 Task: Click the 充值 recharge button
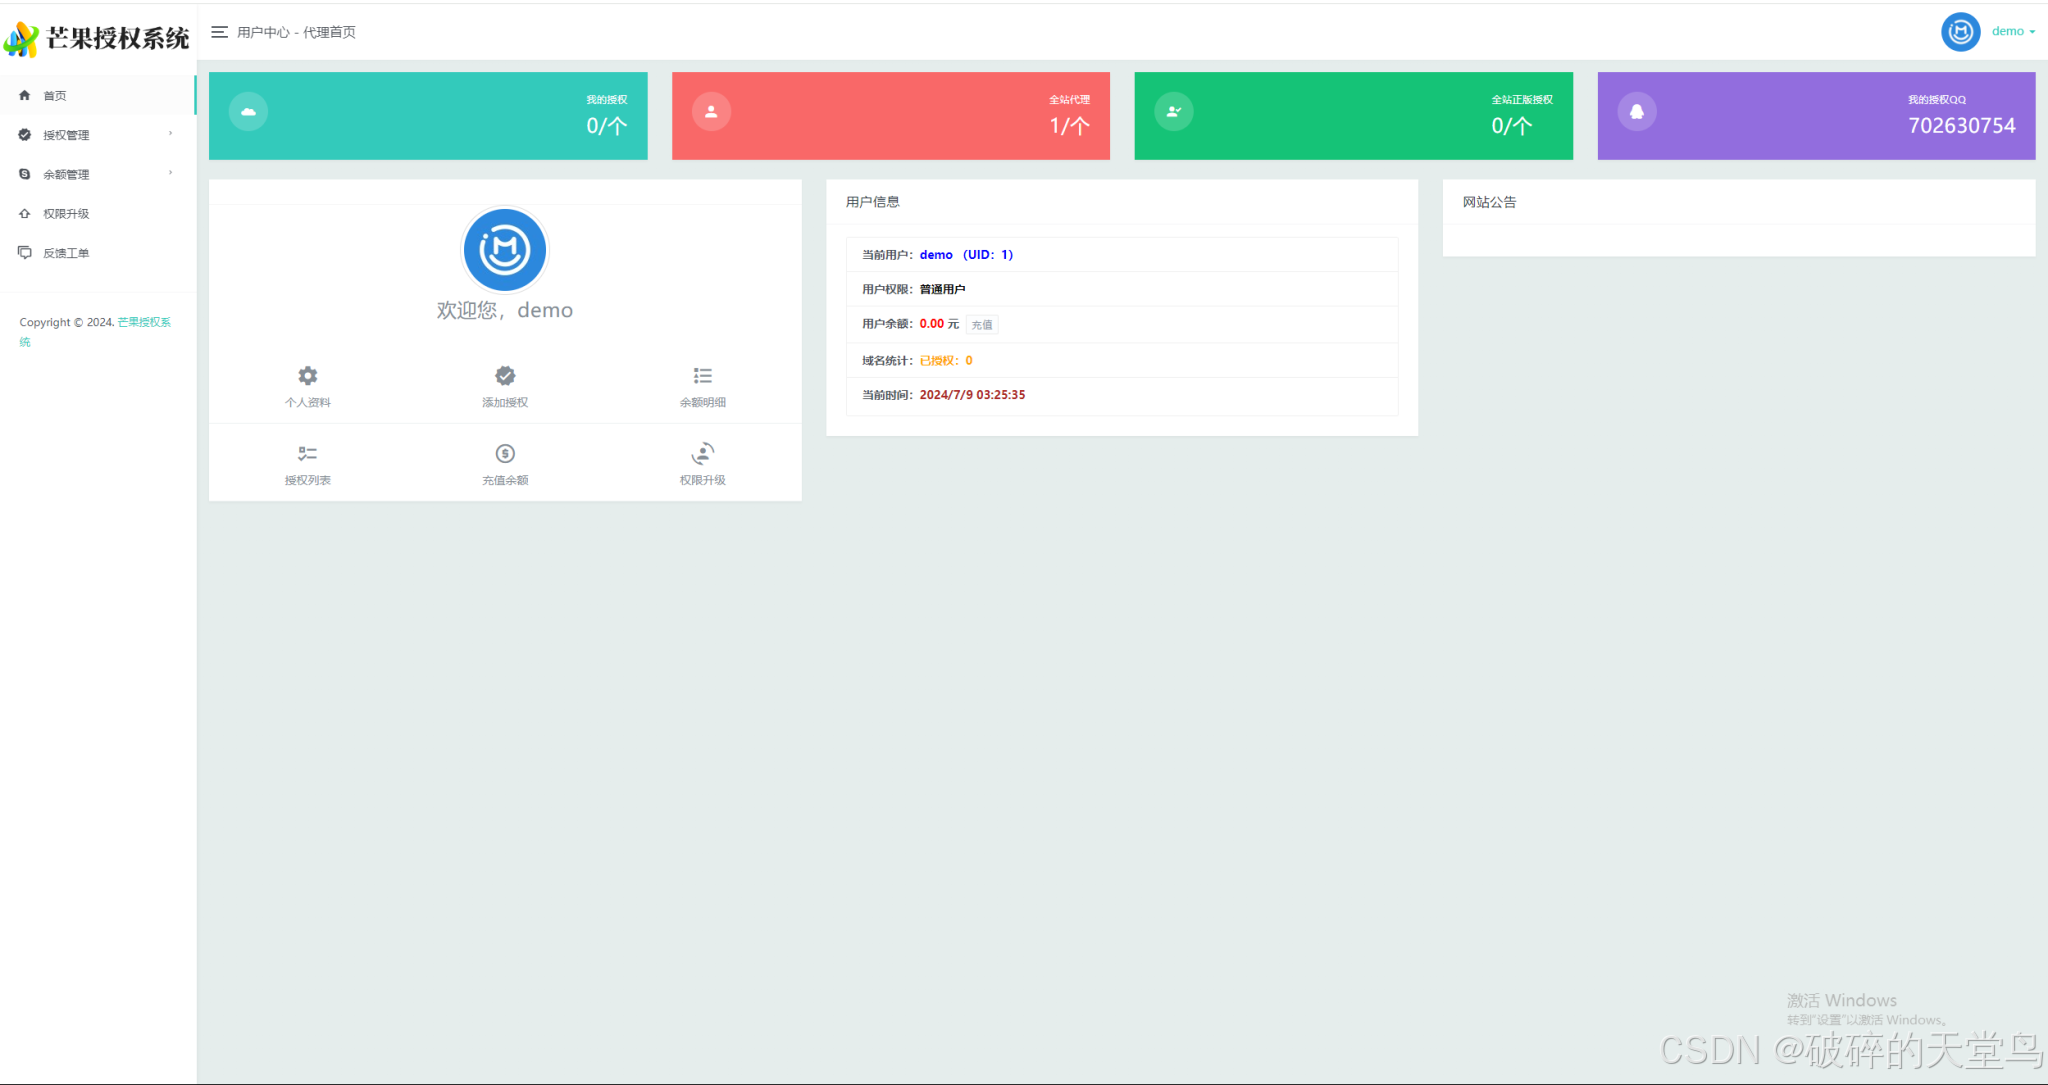[x=982, y=324]
